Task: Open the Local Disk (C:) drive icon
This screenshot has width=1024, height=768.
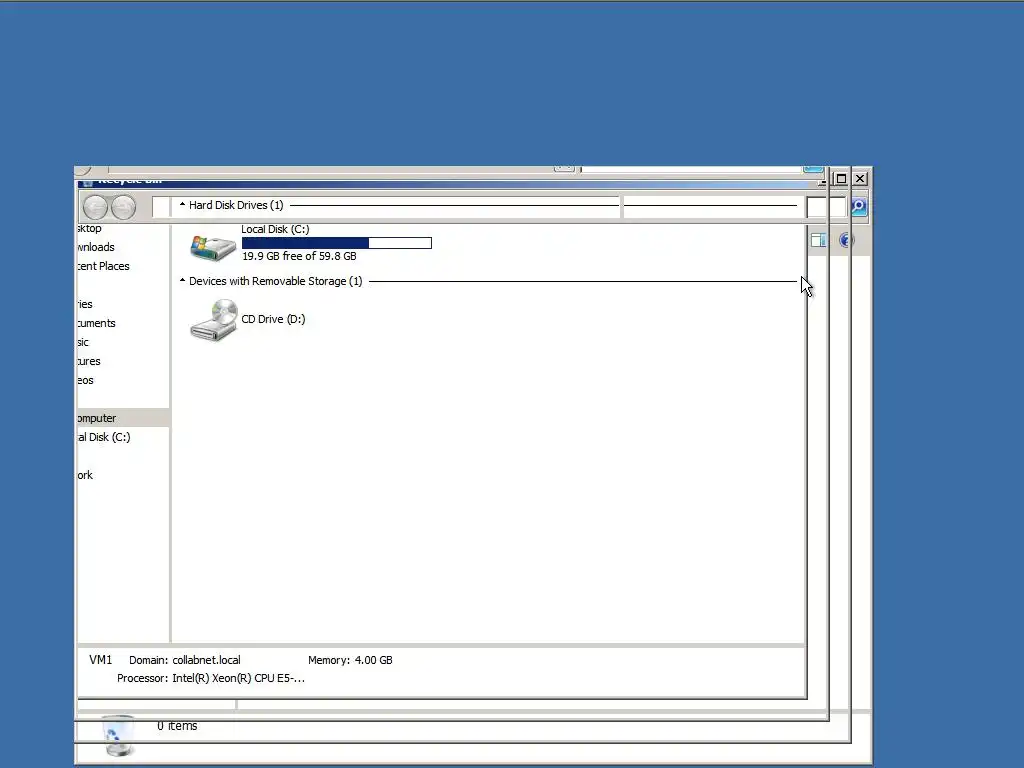Action: click(213, 248)
